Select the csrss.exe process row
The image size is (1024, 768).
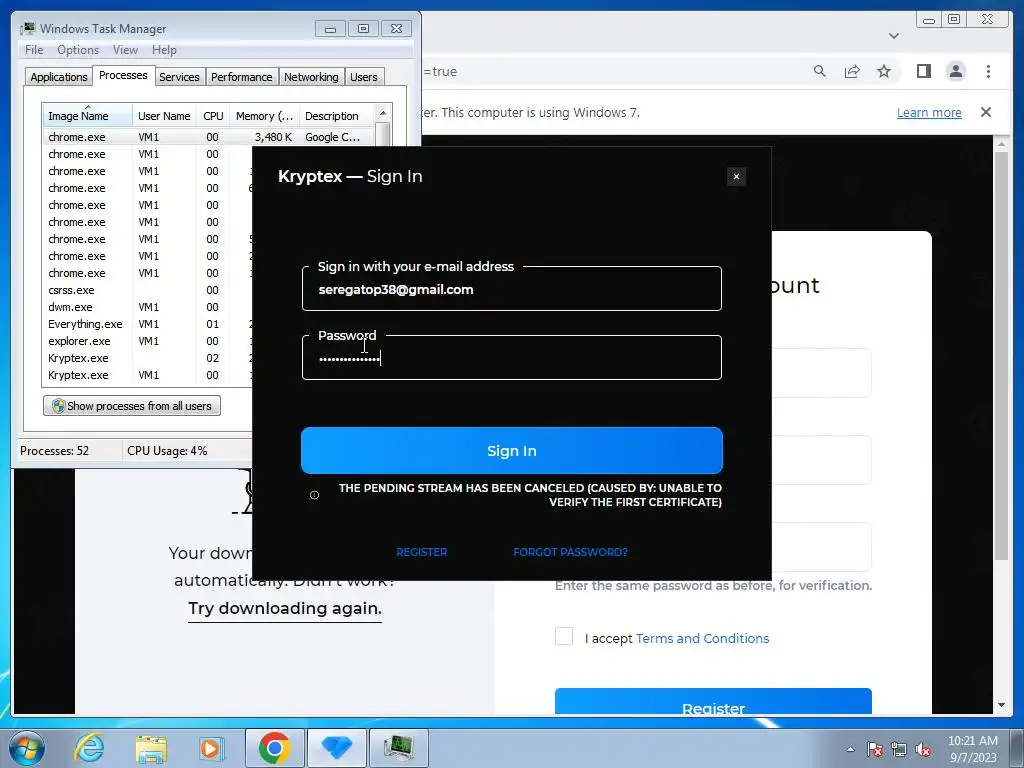[147, 290]
